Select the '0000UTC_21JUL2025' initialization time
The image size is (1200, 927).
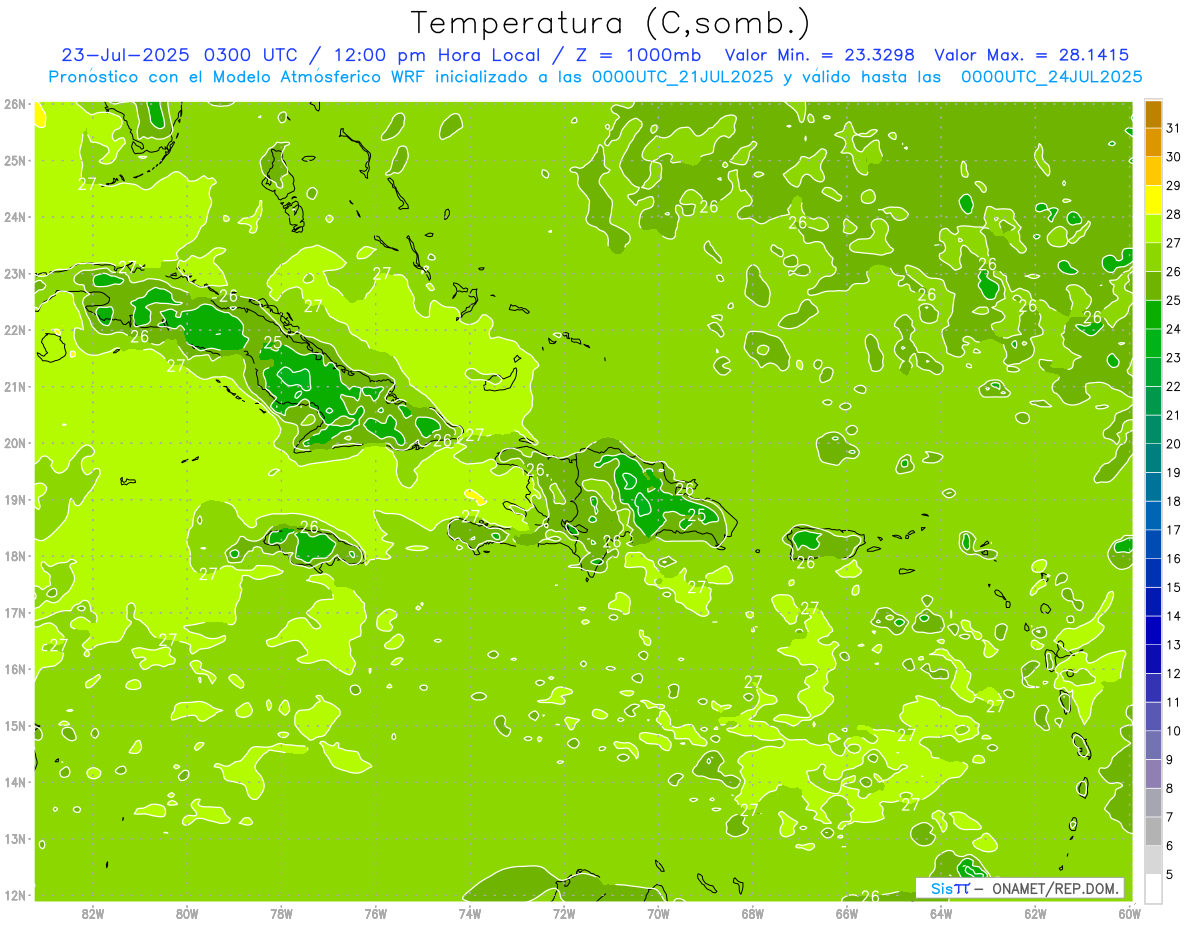point(683,76)
